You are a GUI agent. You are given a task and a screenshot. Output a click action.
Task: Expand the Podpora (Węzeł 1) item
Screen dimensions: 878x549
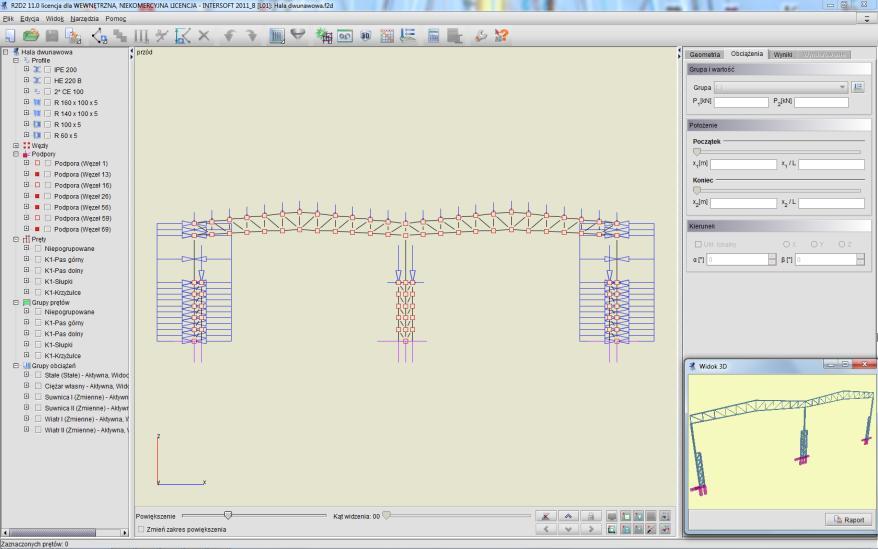(x=26, y=163)
